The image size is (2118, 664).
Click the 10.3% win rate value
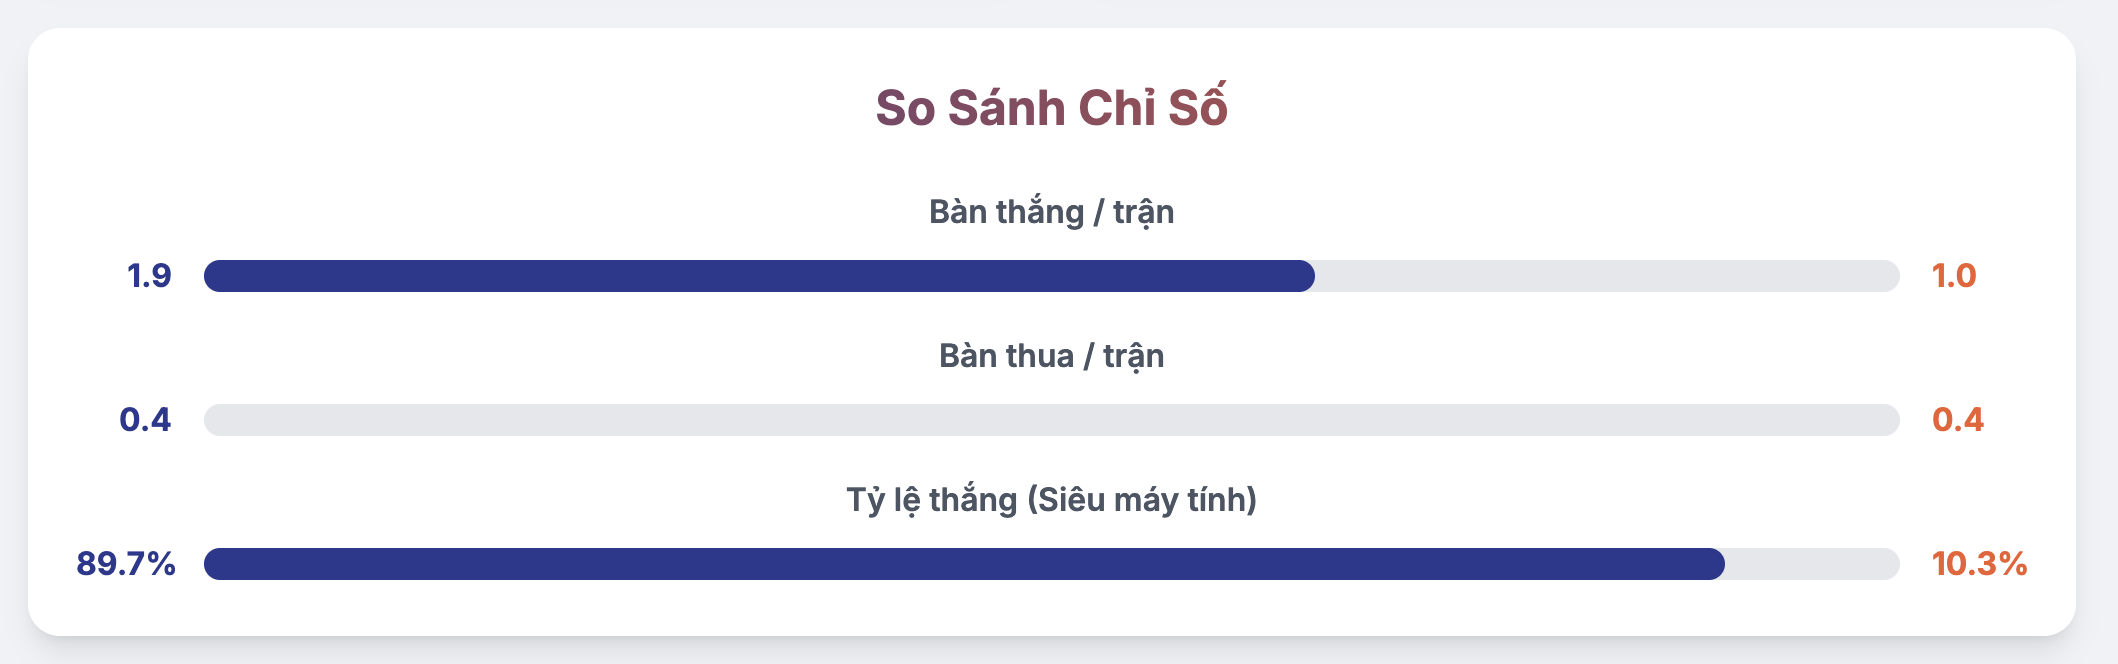tap(1979, 564)
